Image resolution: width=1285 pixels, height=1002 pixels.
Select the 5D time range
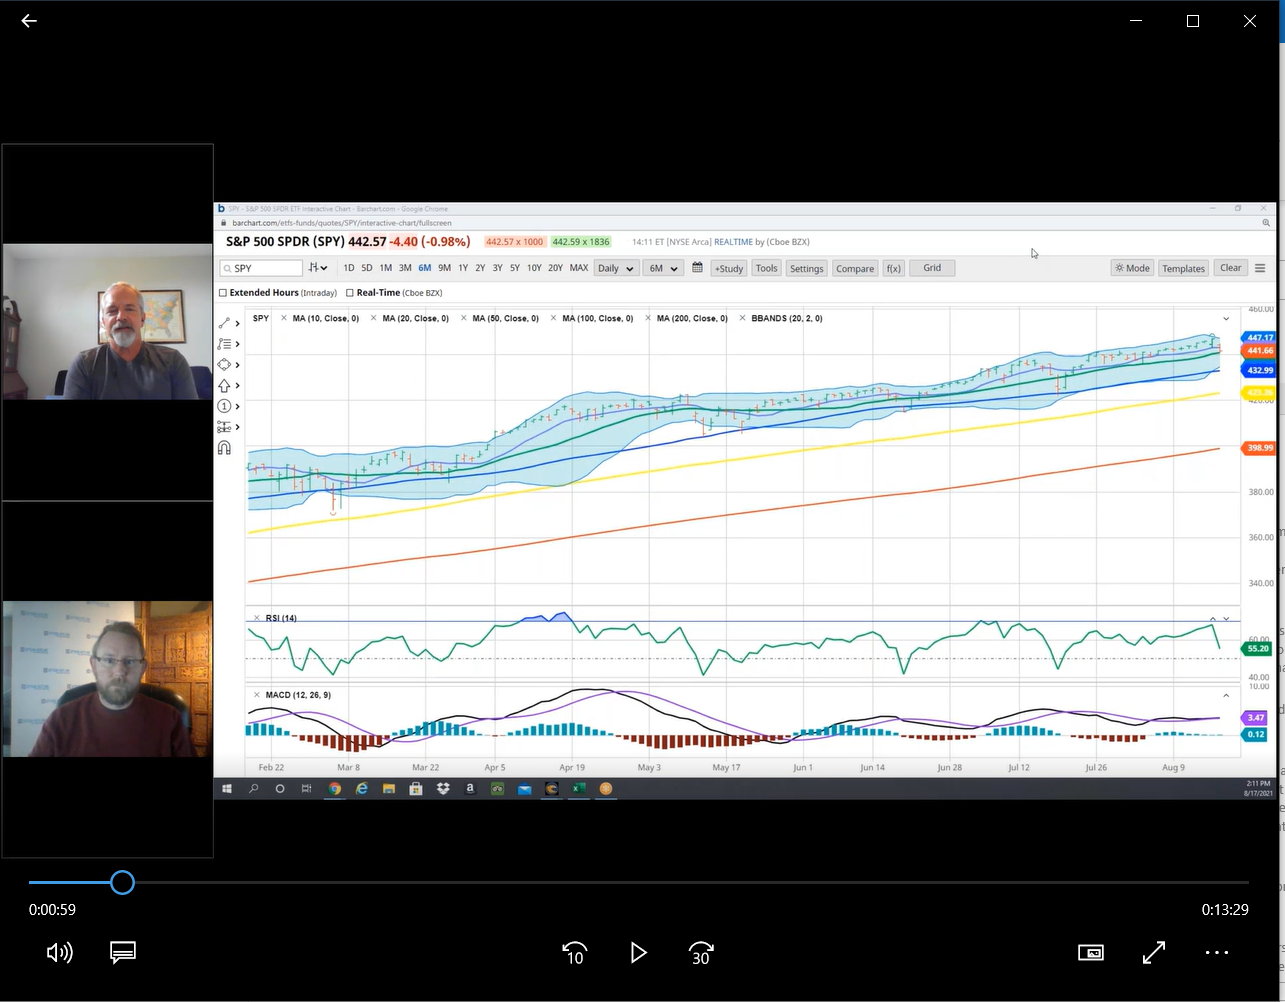[367, 268]
